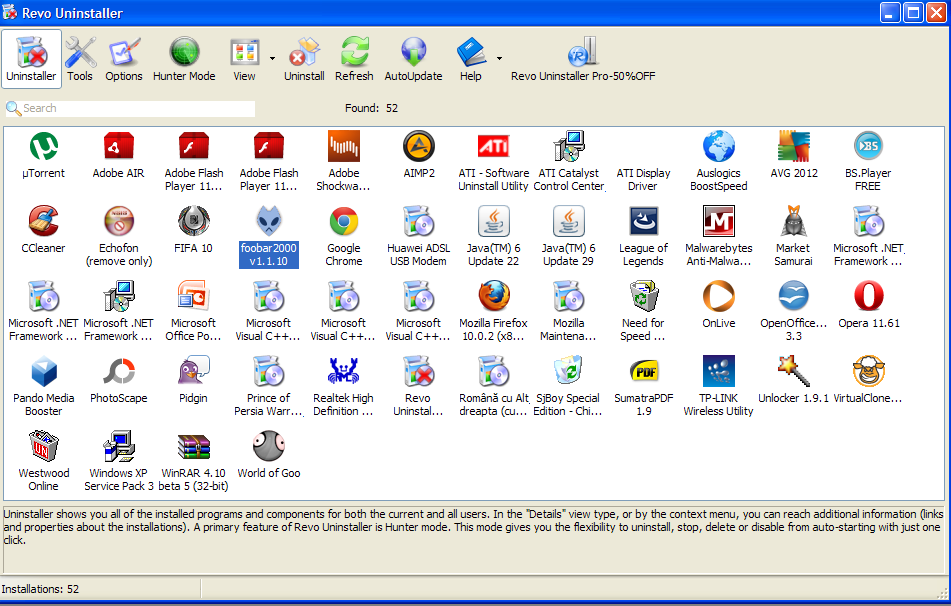Select ATI Display Driver entry
Screen dimensions: 951x606
(x=644, y=179)
